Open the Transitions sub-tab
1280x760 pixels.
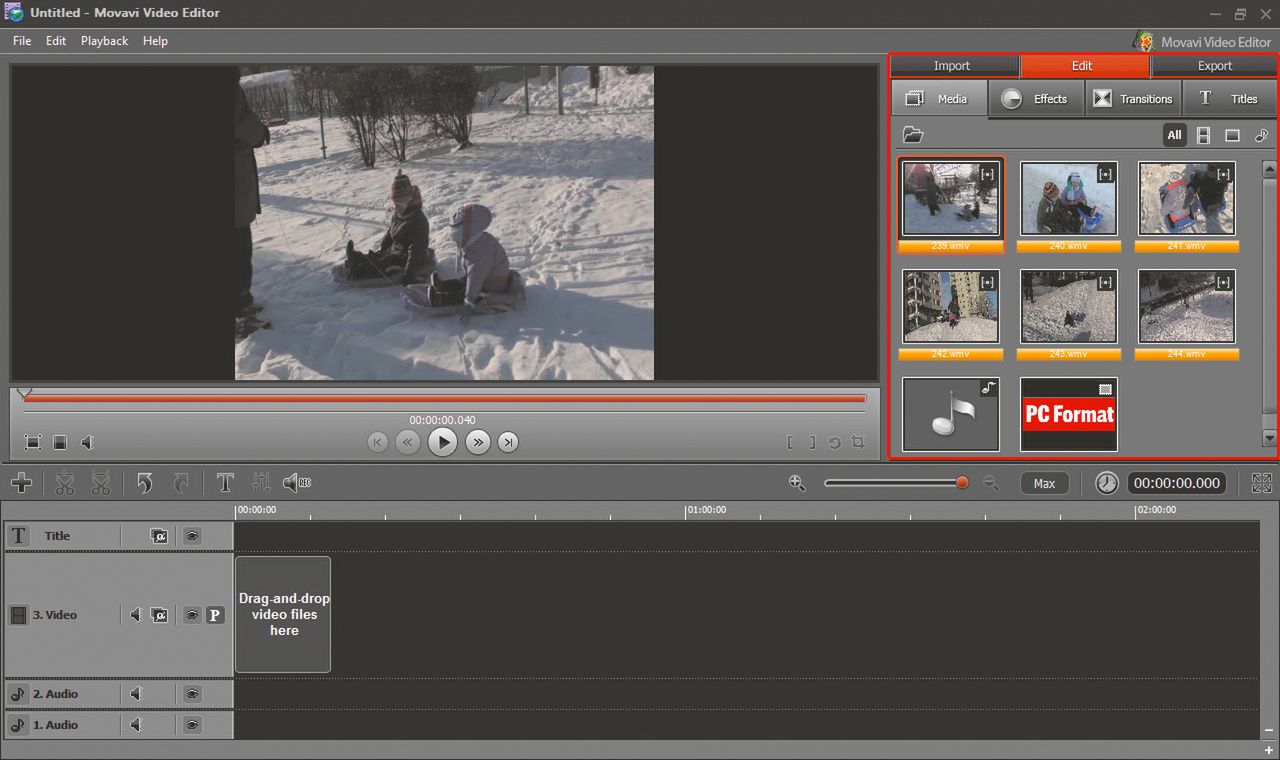coord(1133,99)
